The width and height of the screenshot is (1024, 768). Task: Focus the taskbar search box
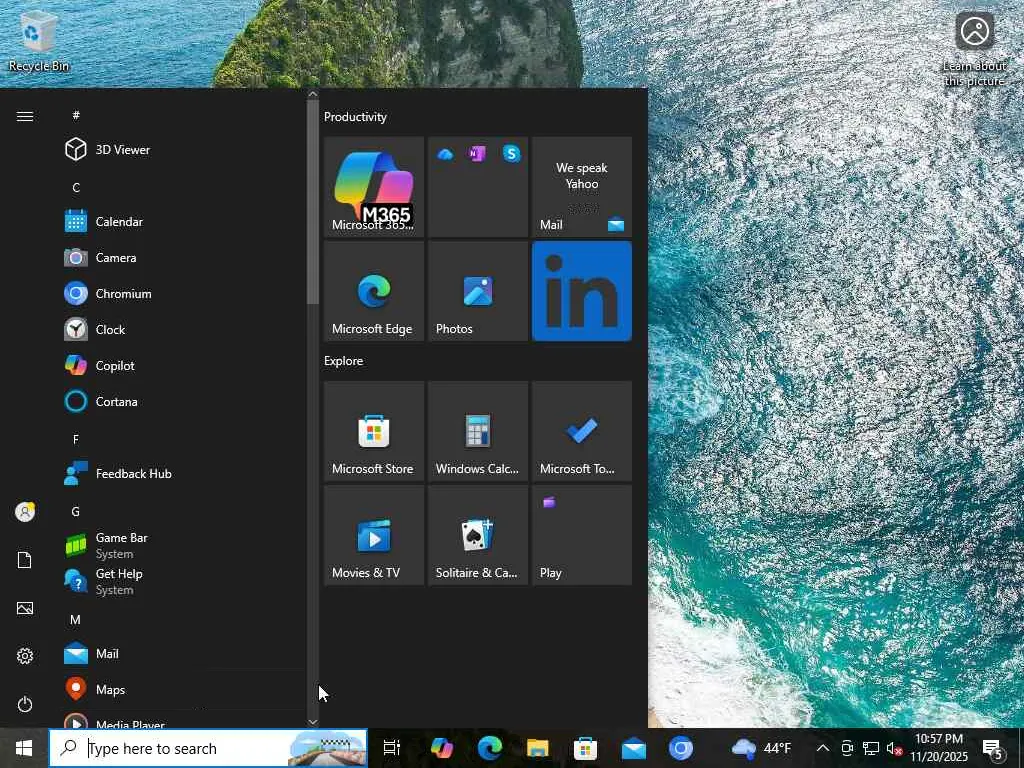click(208, 748)
